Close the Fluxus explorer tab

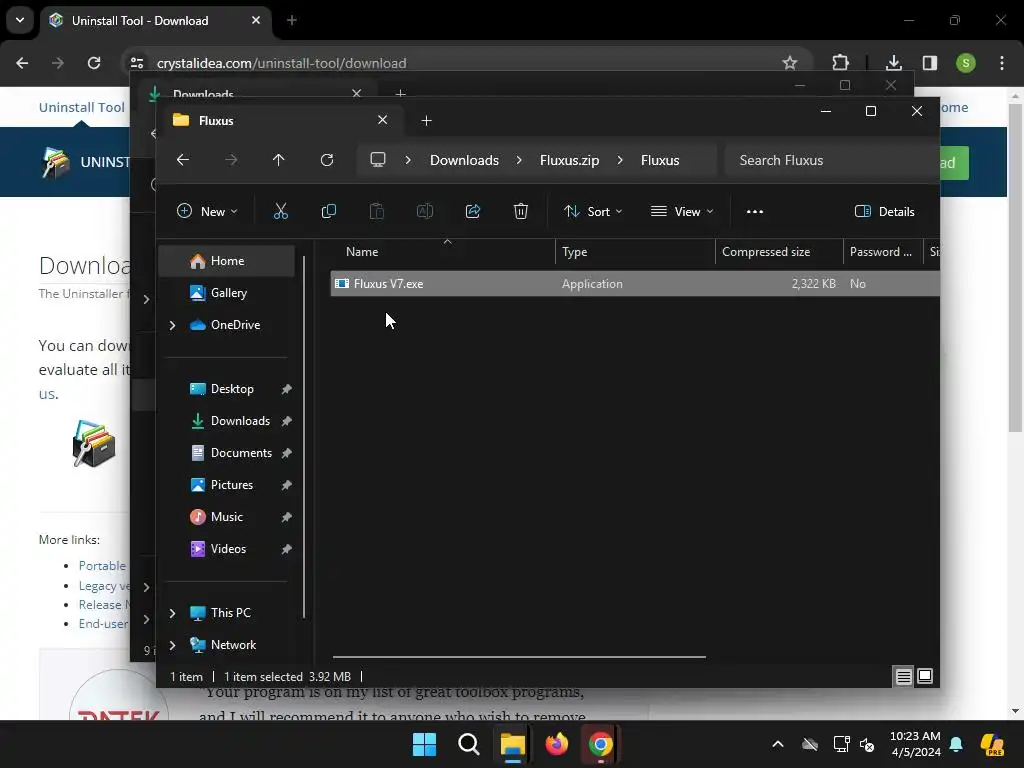pos(383,120)
